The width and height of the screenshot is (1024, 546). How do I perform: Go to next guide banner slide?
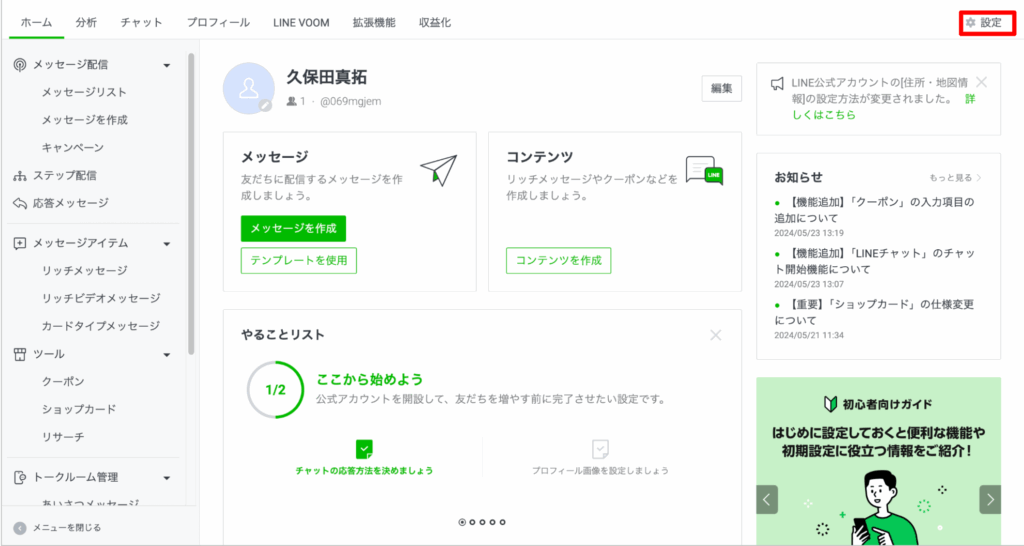990,499
